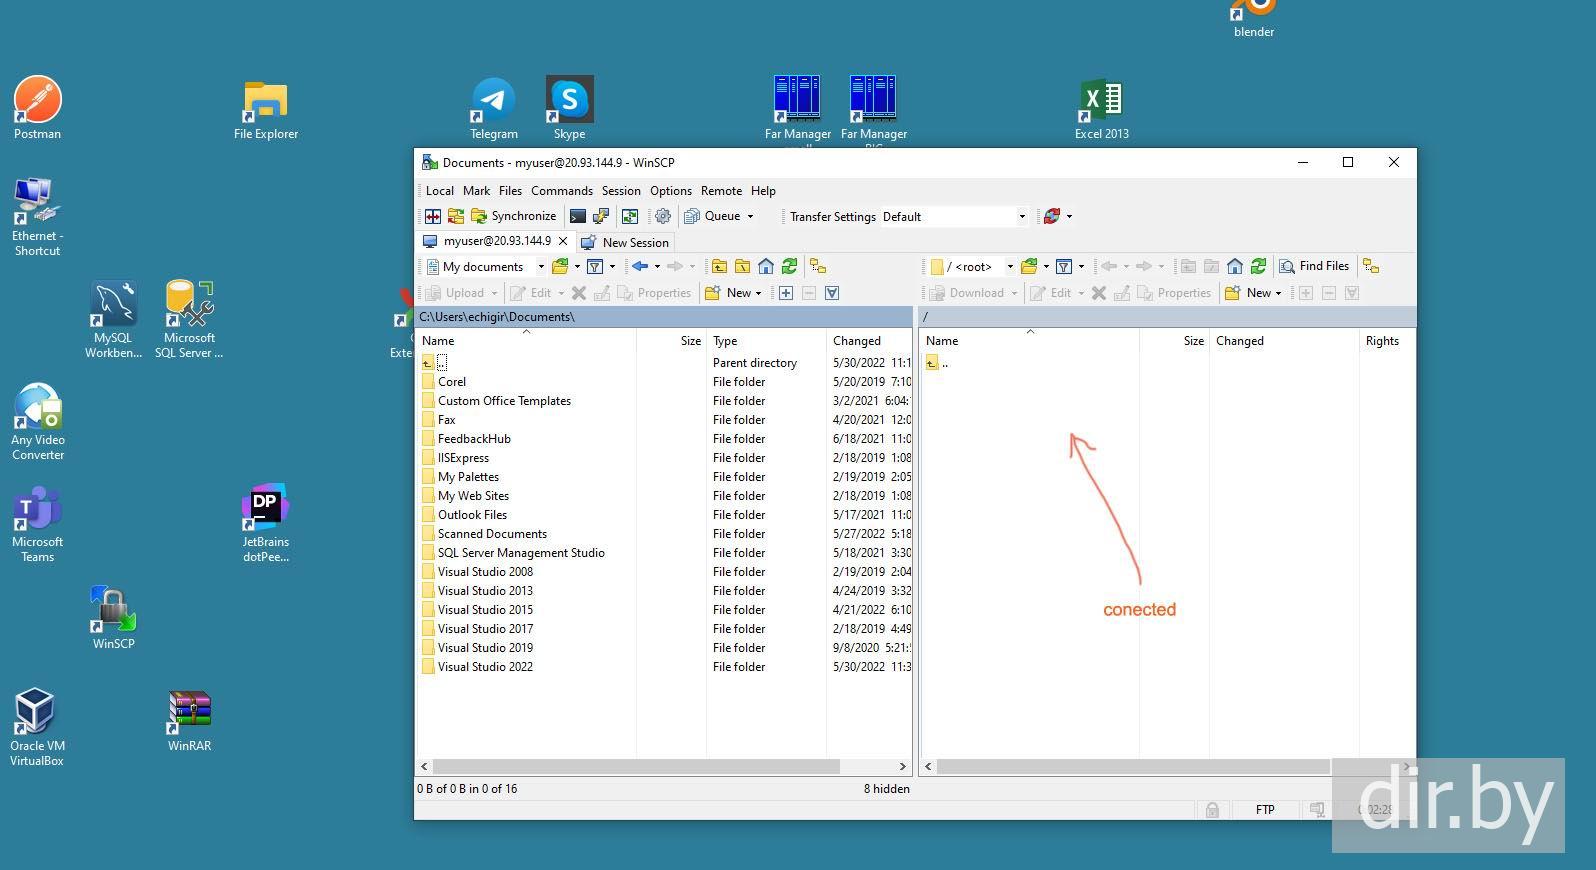Expand the remote / <root> path dropdown
1596x870 pixels.
click(1009, 267)
